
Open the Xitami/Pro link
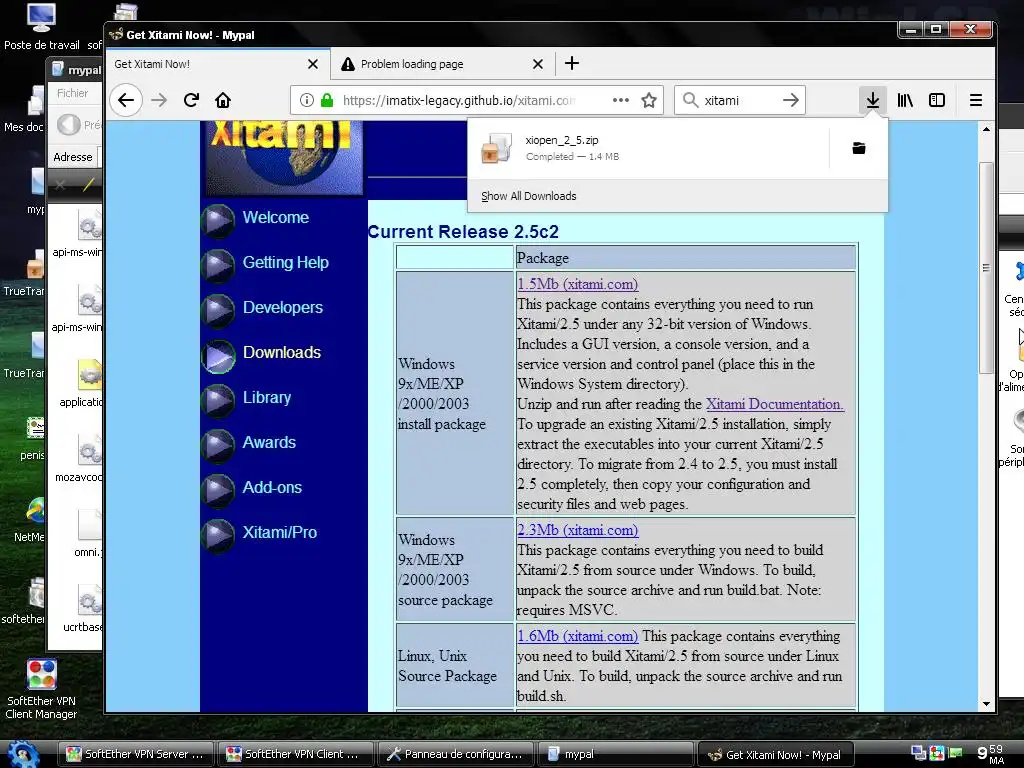[x=280, y=533]
